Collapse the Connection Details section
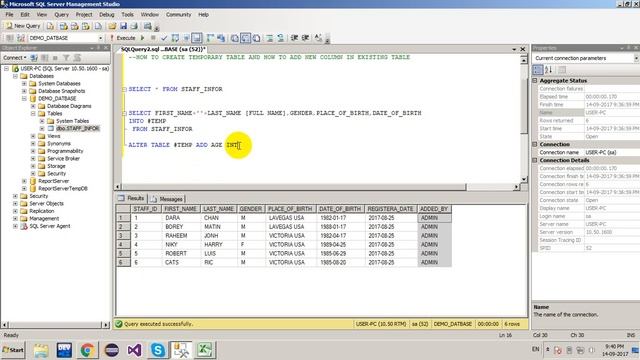 point(535,160)
